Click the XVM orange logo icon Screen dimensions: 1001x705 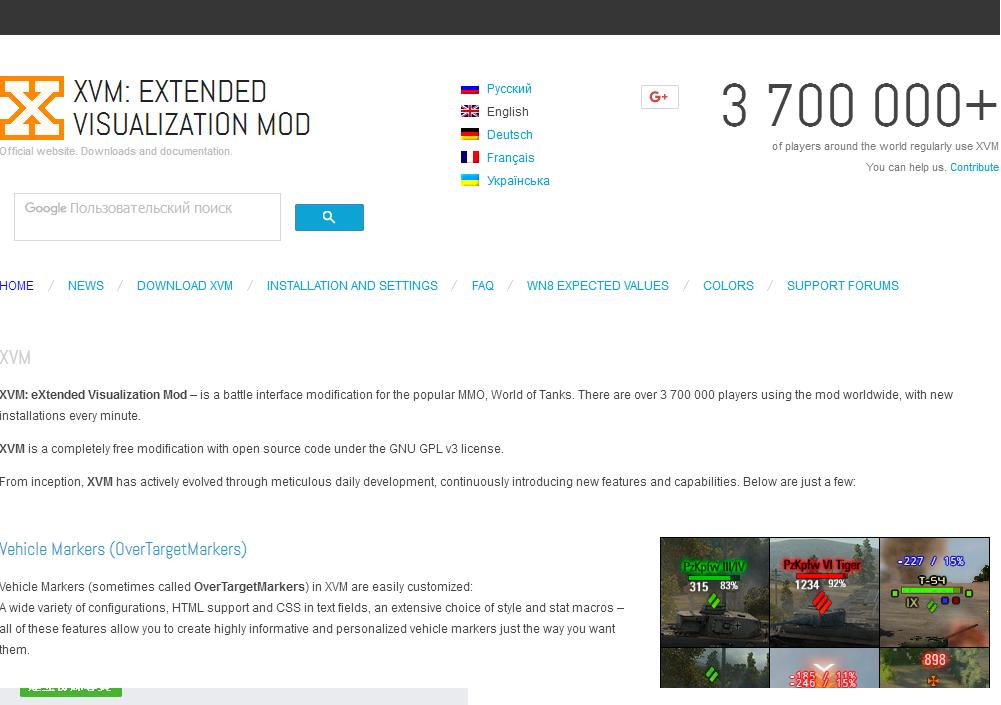coord(31,108)
